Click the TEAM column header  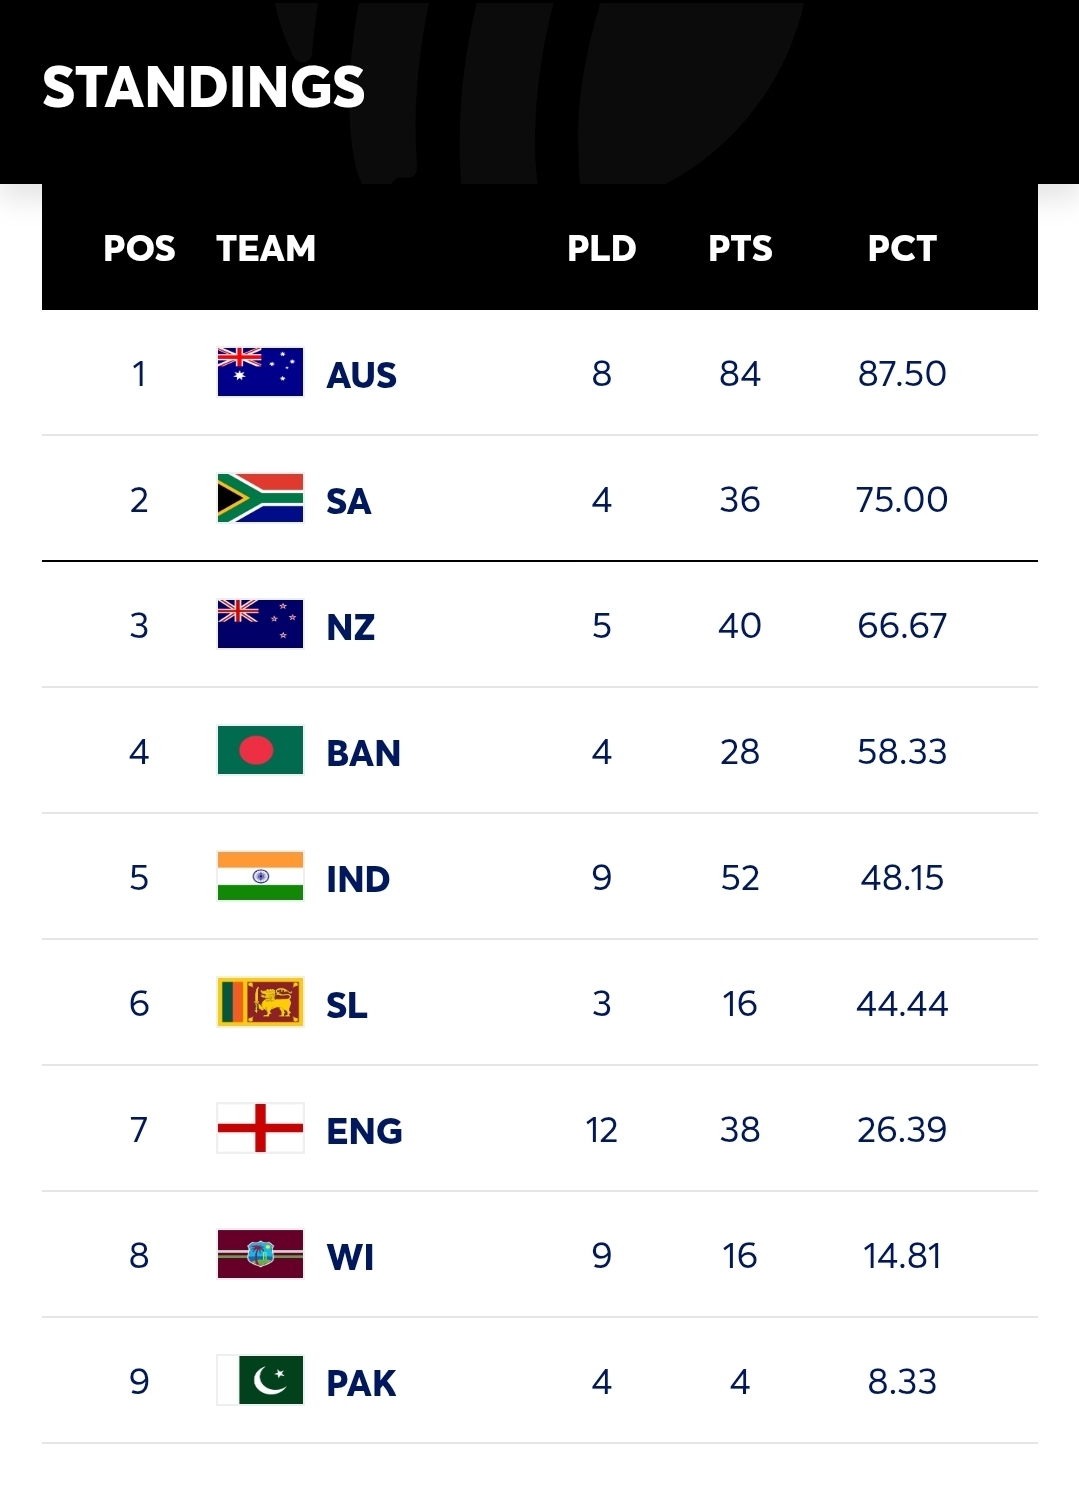(x=266, y=248)
